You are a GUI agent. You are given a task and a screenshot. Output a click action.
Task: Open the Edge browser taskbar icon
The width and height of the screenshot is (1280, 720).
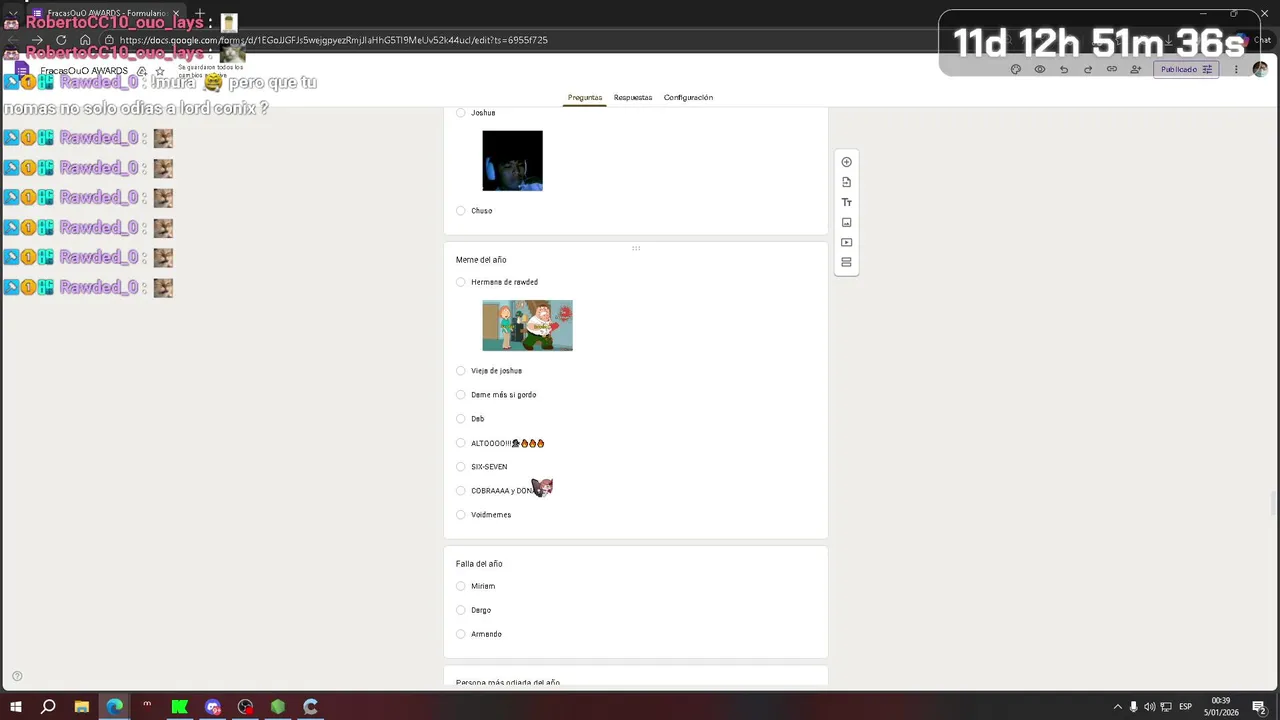coord(114,707)
